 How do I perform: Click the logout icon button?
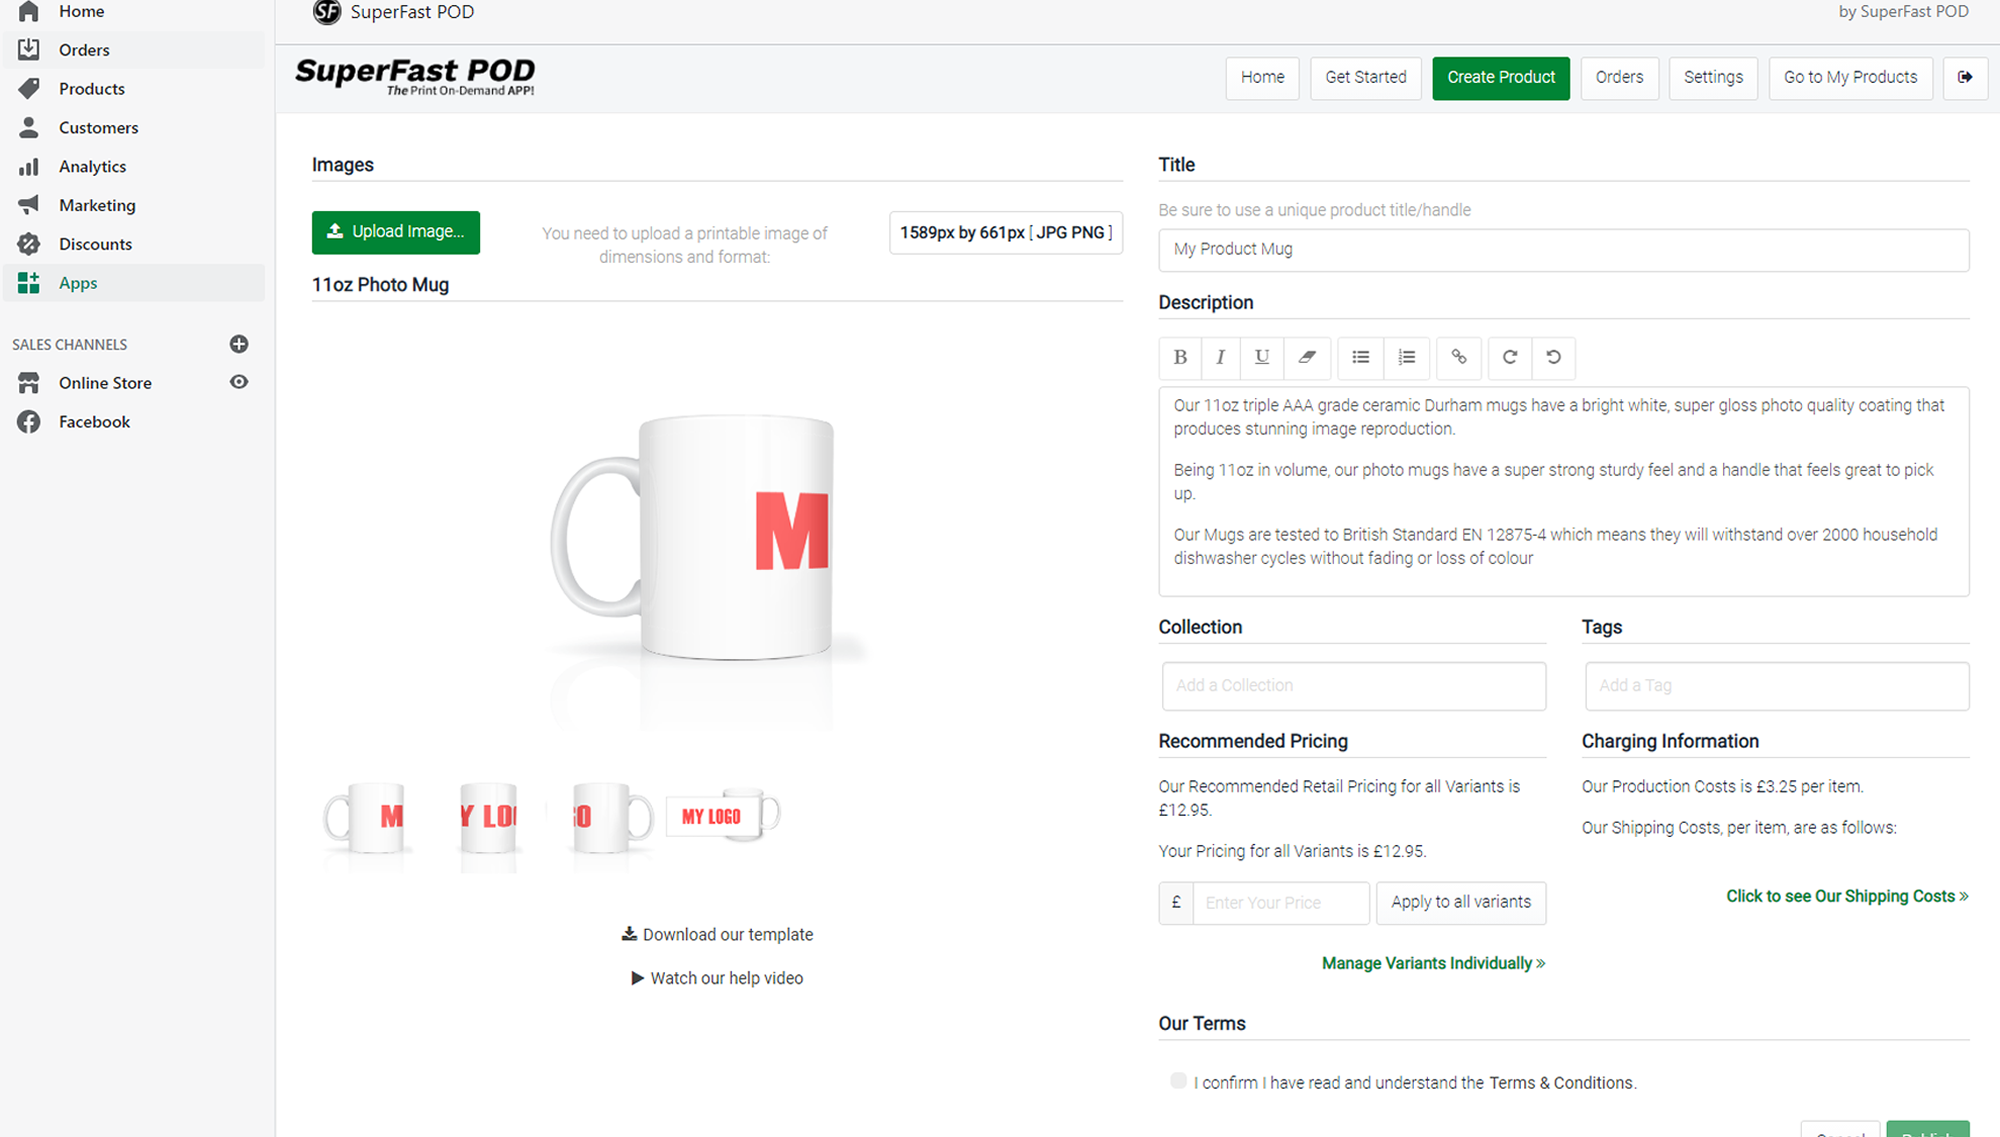1965,77
